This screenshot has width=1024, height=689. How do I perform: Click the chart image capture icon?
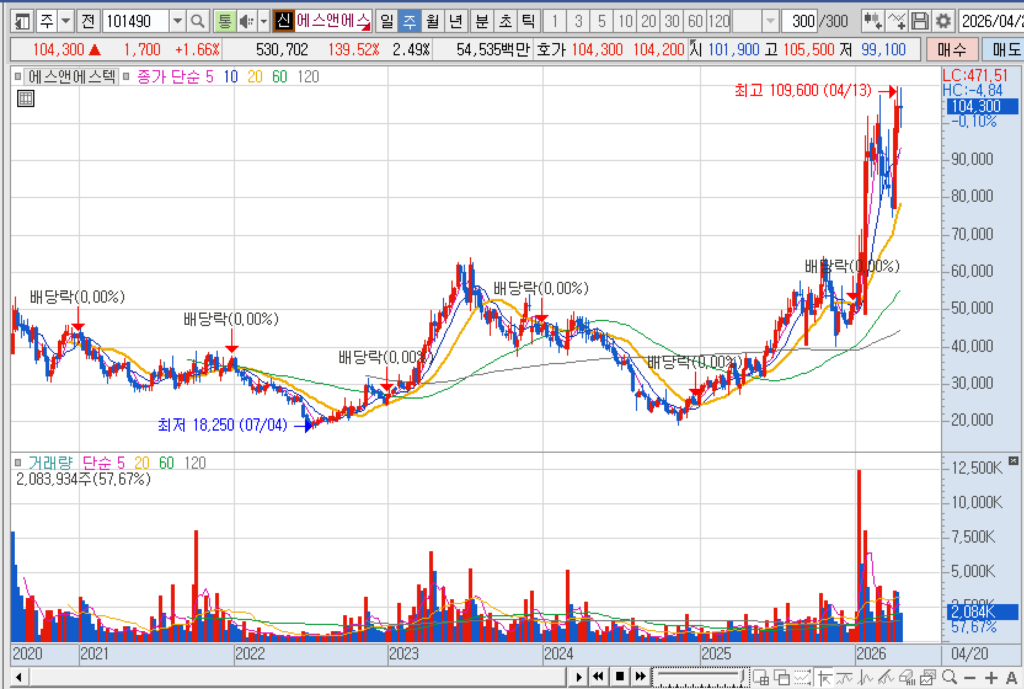(929, 677)
